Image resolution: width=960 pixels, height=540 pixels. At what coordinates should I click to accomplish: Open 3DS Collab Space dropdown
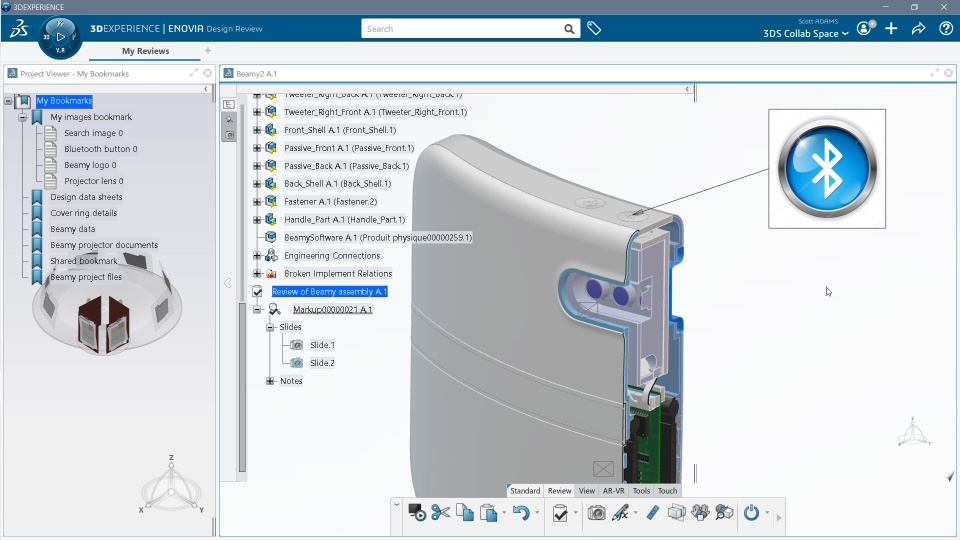806,34
